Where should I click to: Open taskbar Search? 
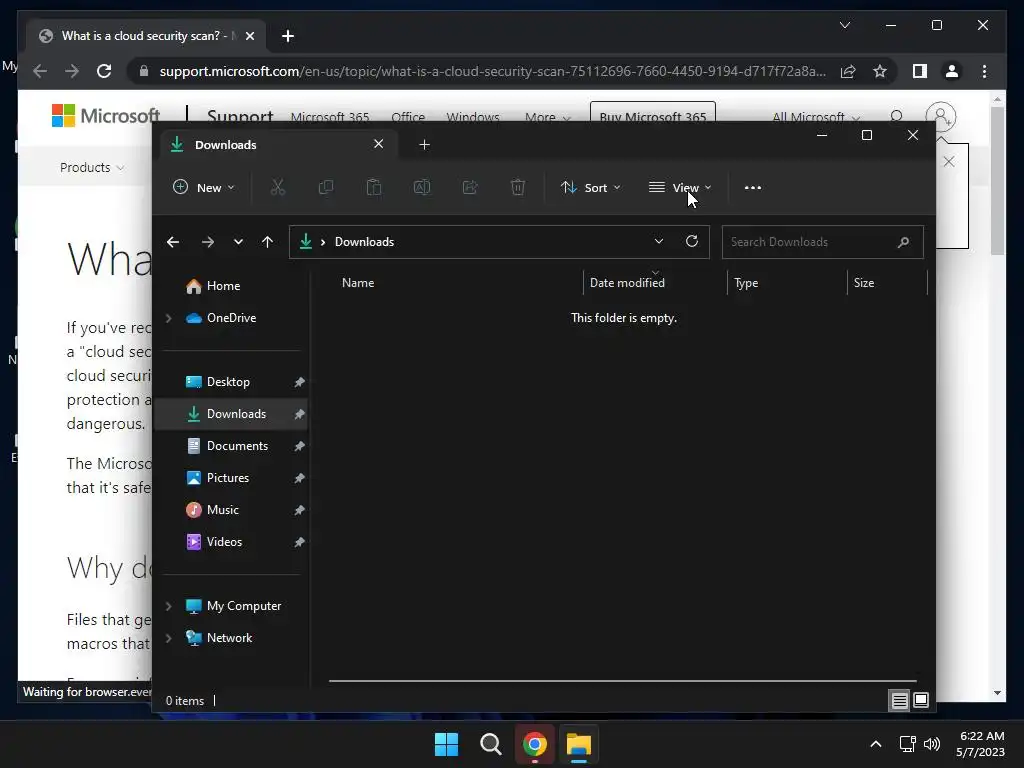coord(490,744)
